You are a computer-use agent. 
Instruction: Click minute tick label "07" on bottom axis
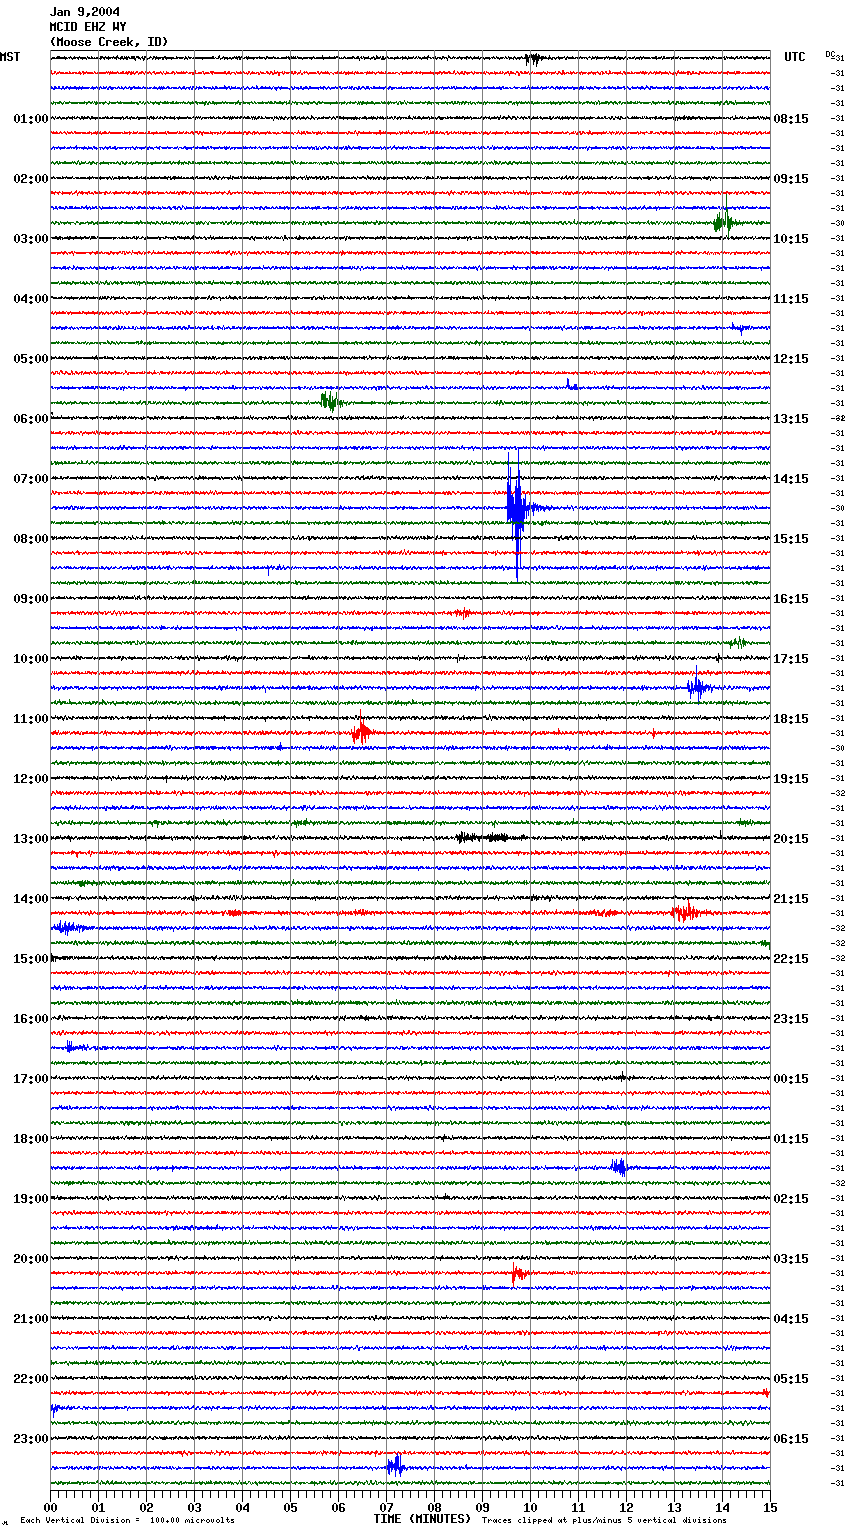tap(386, 1507)
